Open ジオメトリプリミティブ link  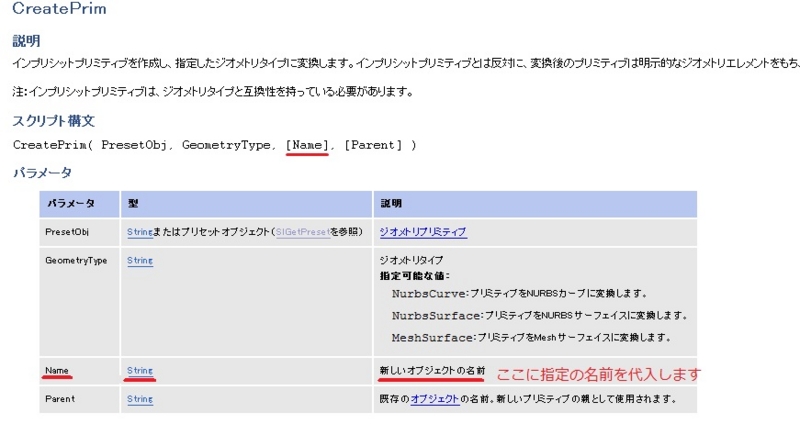pos(423,232)
